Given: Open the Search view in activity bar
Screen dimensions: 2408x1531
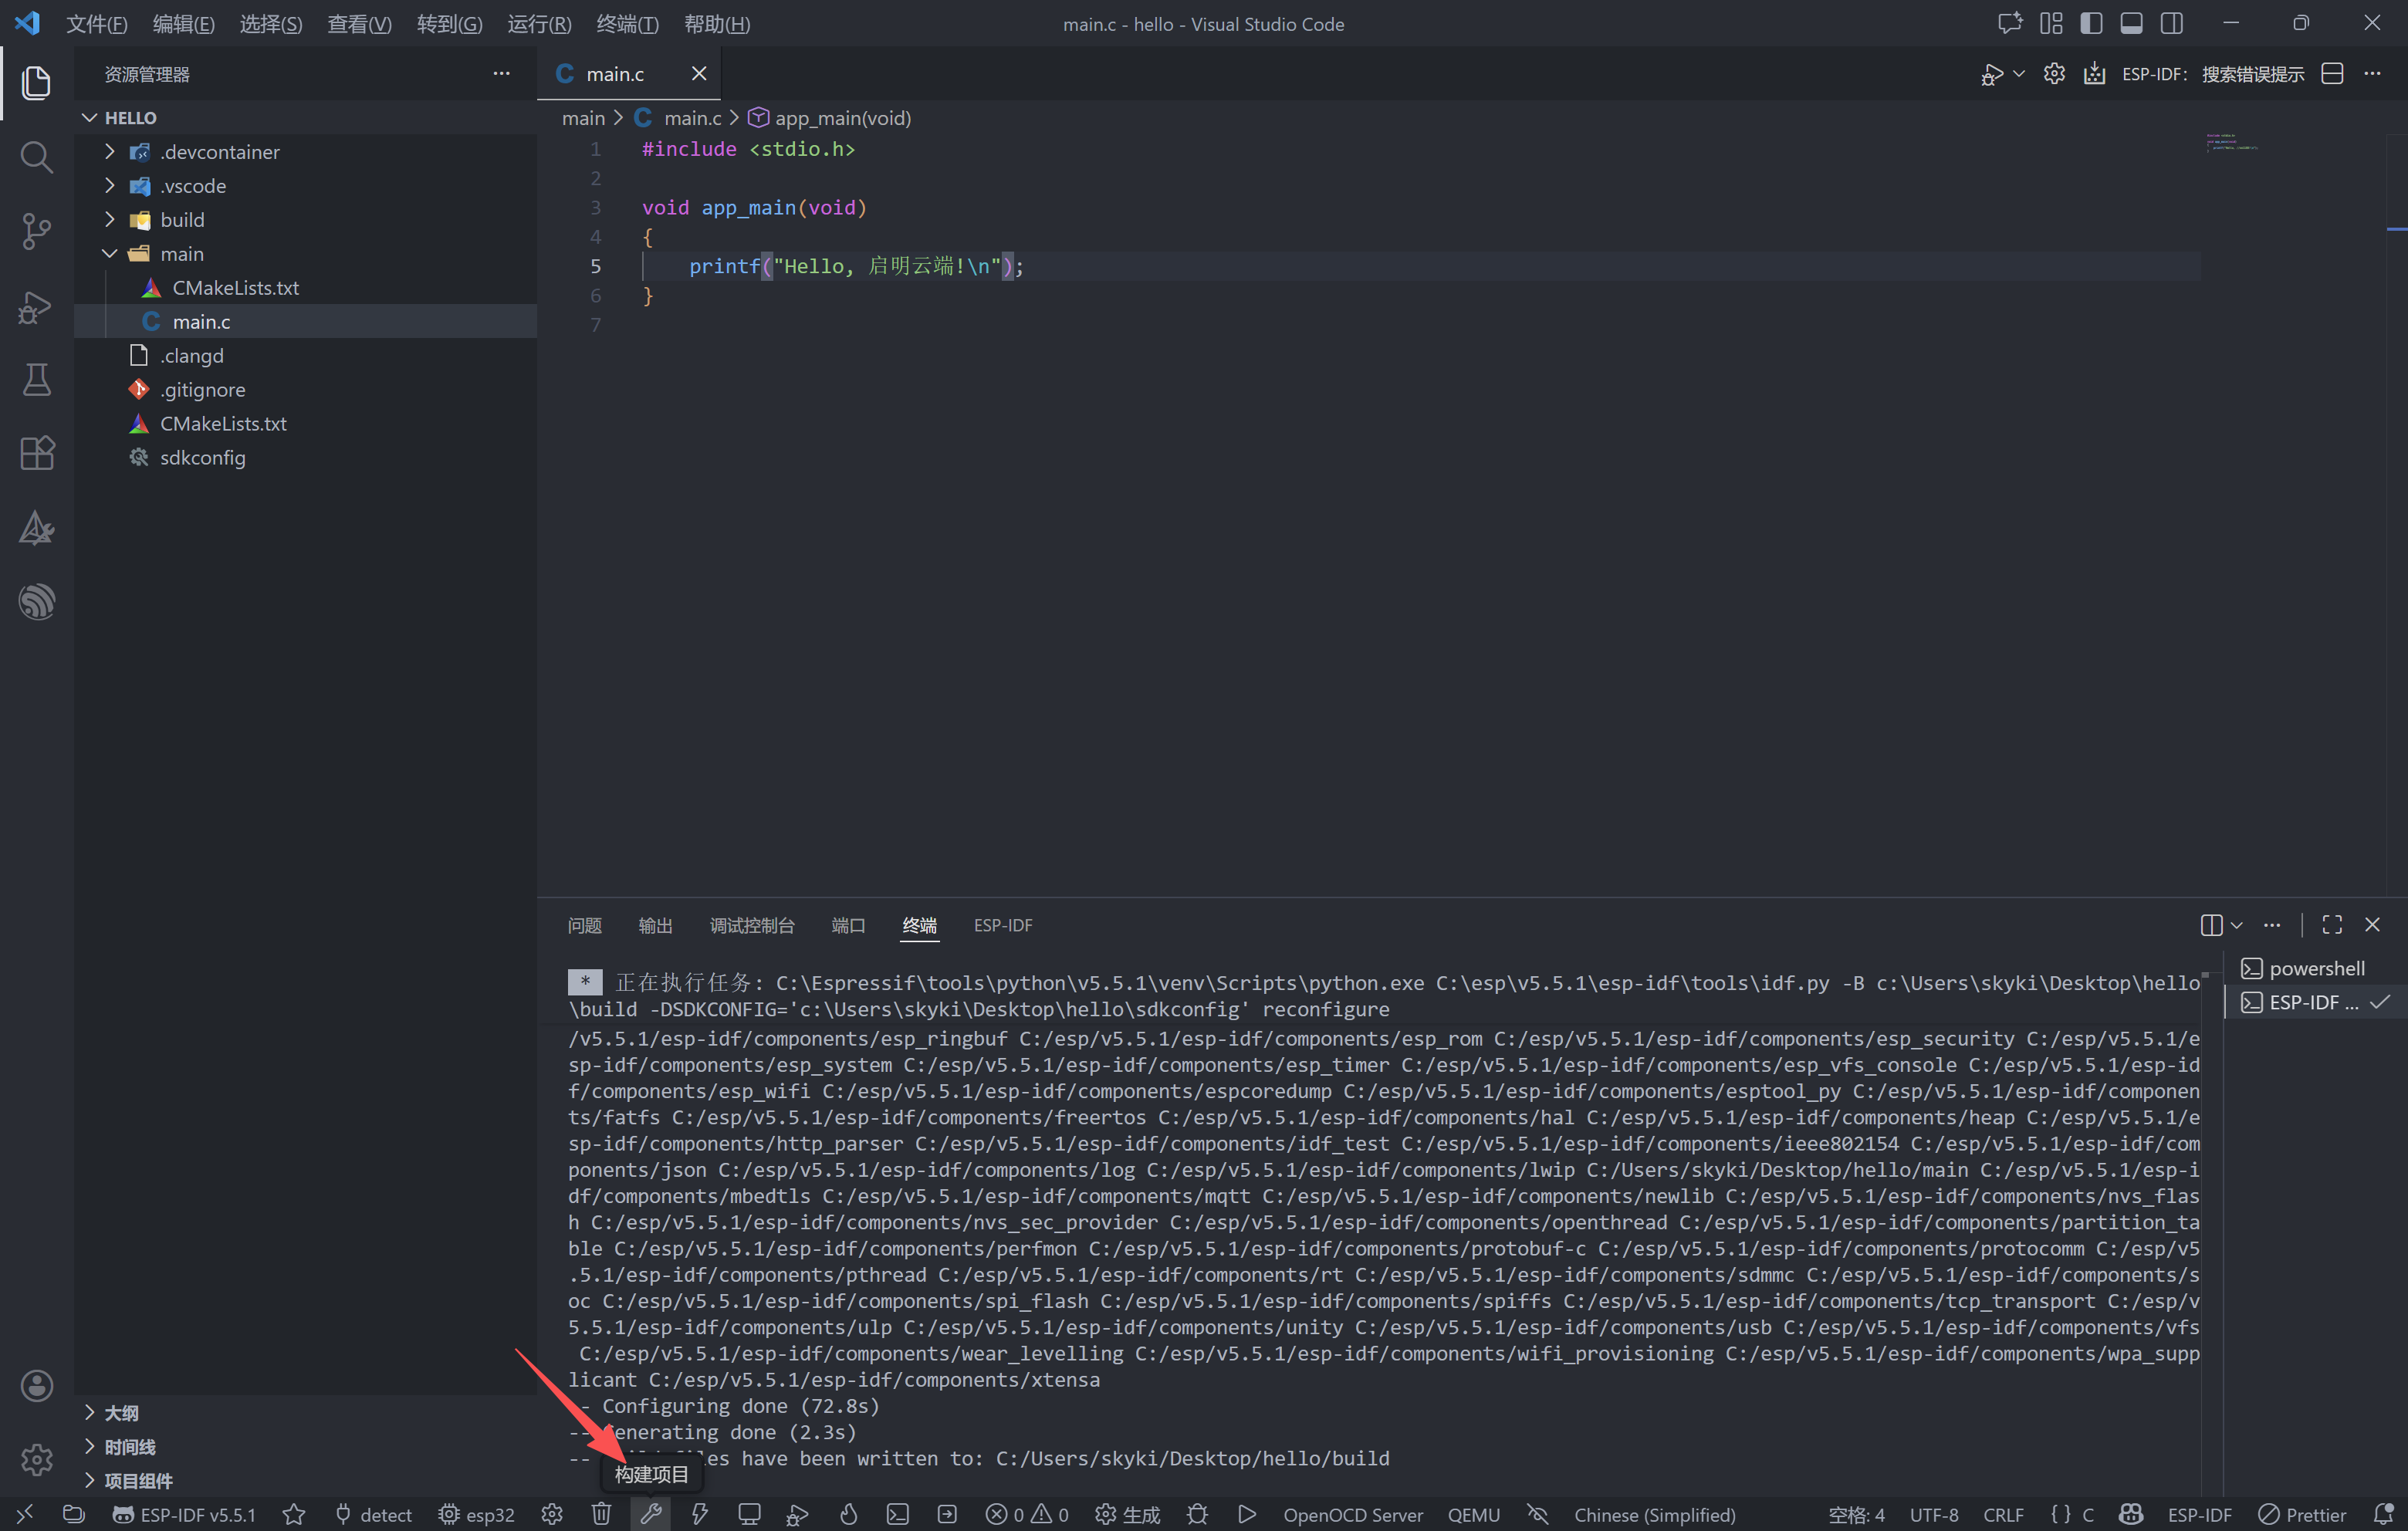Looking at the screenshot, I should pos(36,157).
